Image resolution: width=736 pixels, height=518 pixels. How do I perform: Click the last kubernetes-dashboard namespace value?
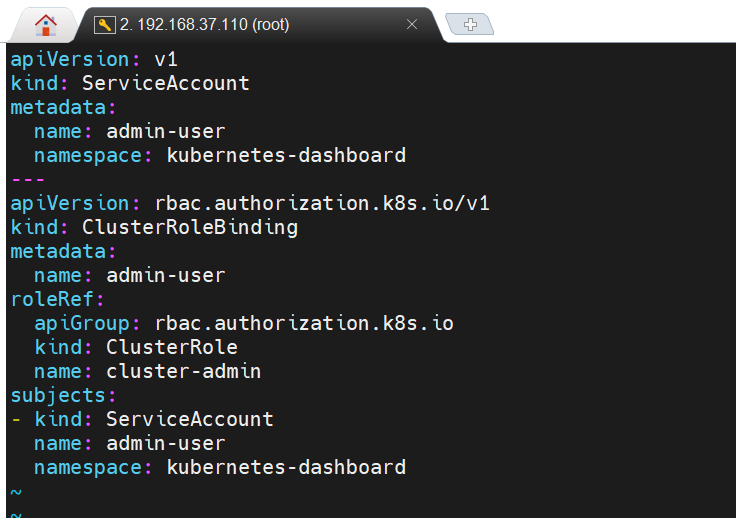pyautogui.click(x=286, y=468)
